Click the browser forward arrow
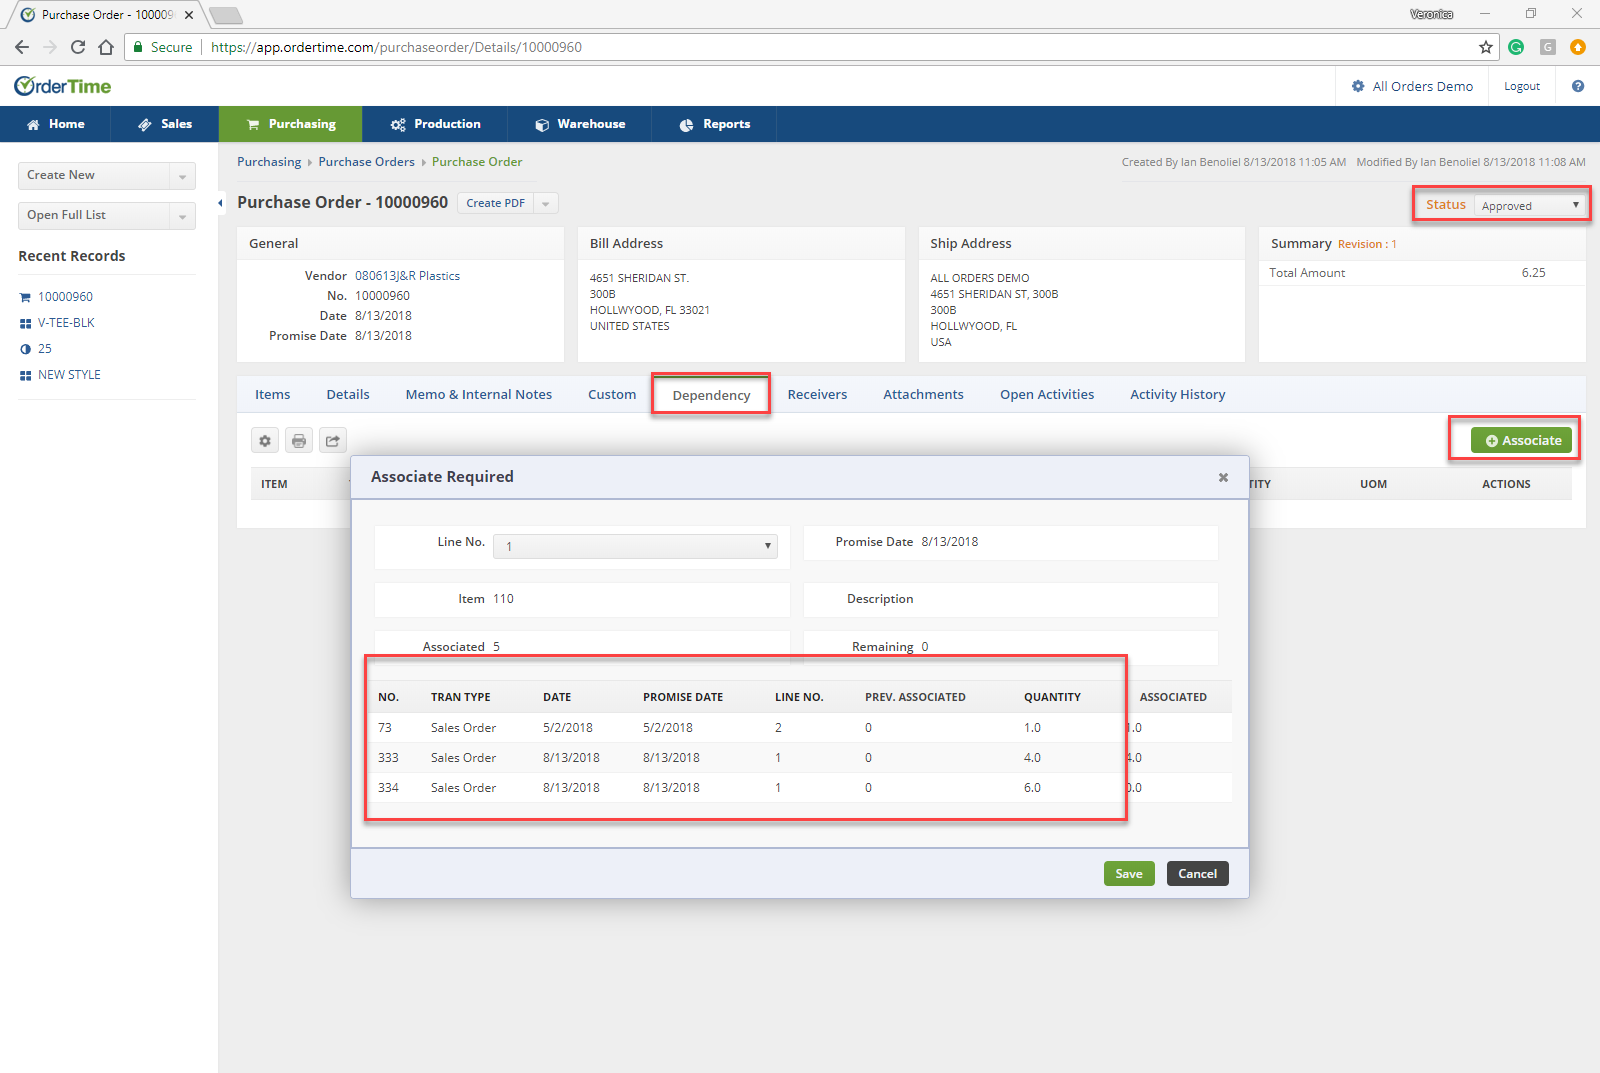The image size is (1600, 1073). pos(50,47)
